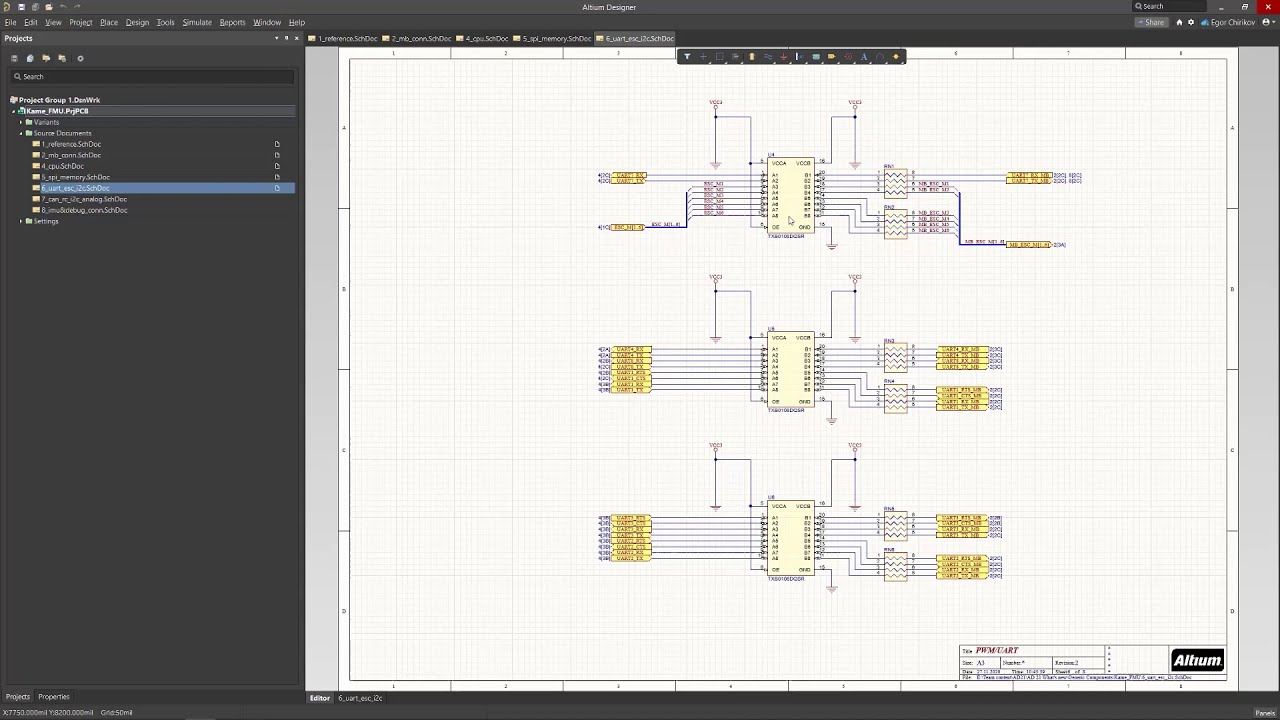Screen dimensions: 1280x720
Task: Place a GND power port from the toolbar
Action: point(783,56)
